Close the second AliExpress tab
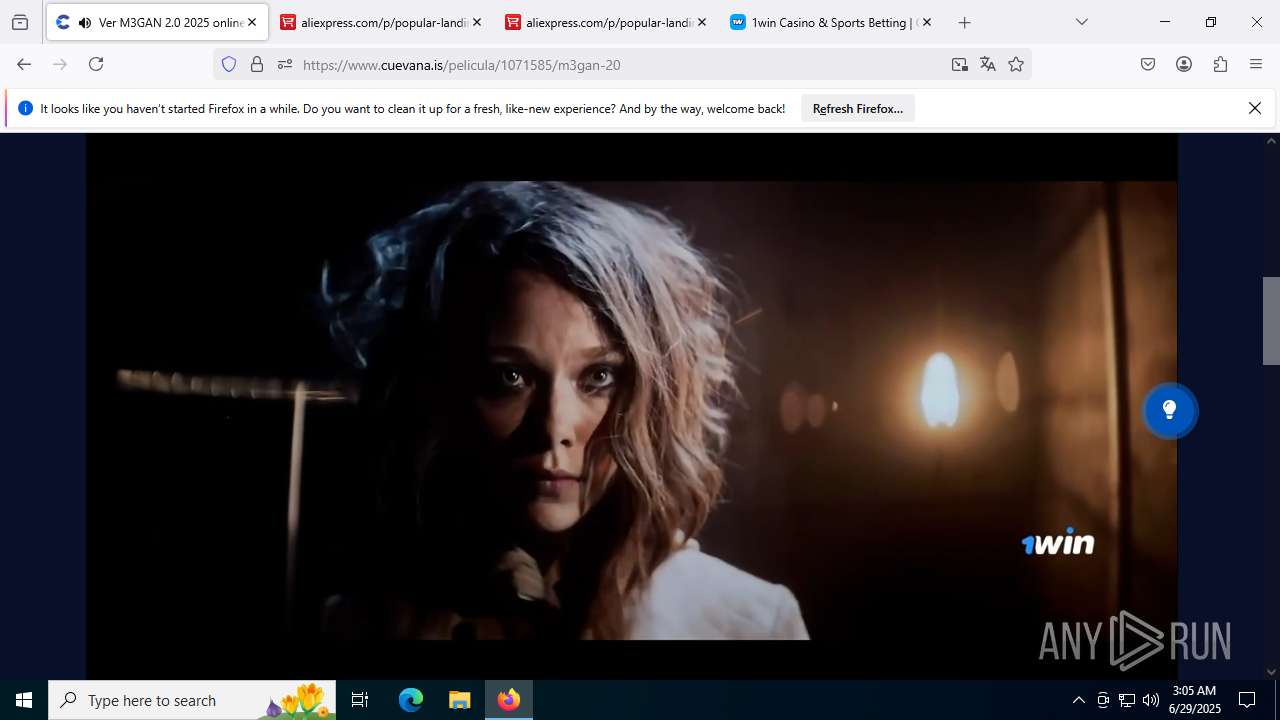This screenshot has height=720, width=1280. coord(702,22)
